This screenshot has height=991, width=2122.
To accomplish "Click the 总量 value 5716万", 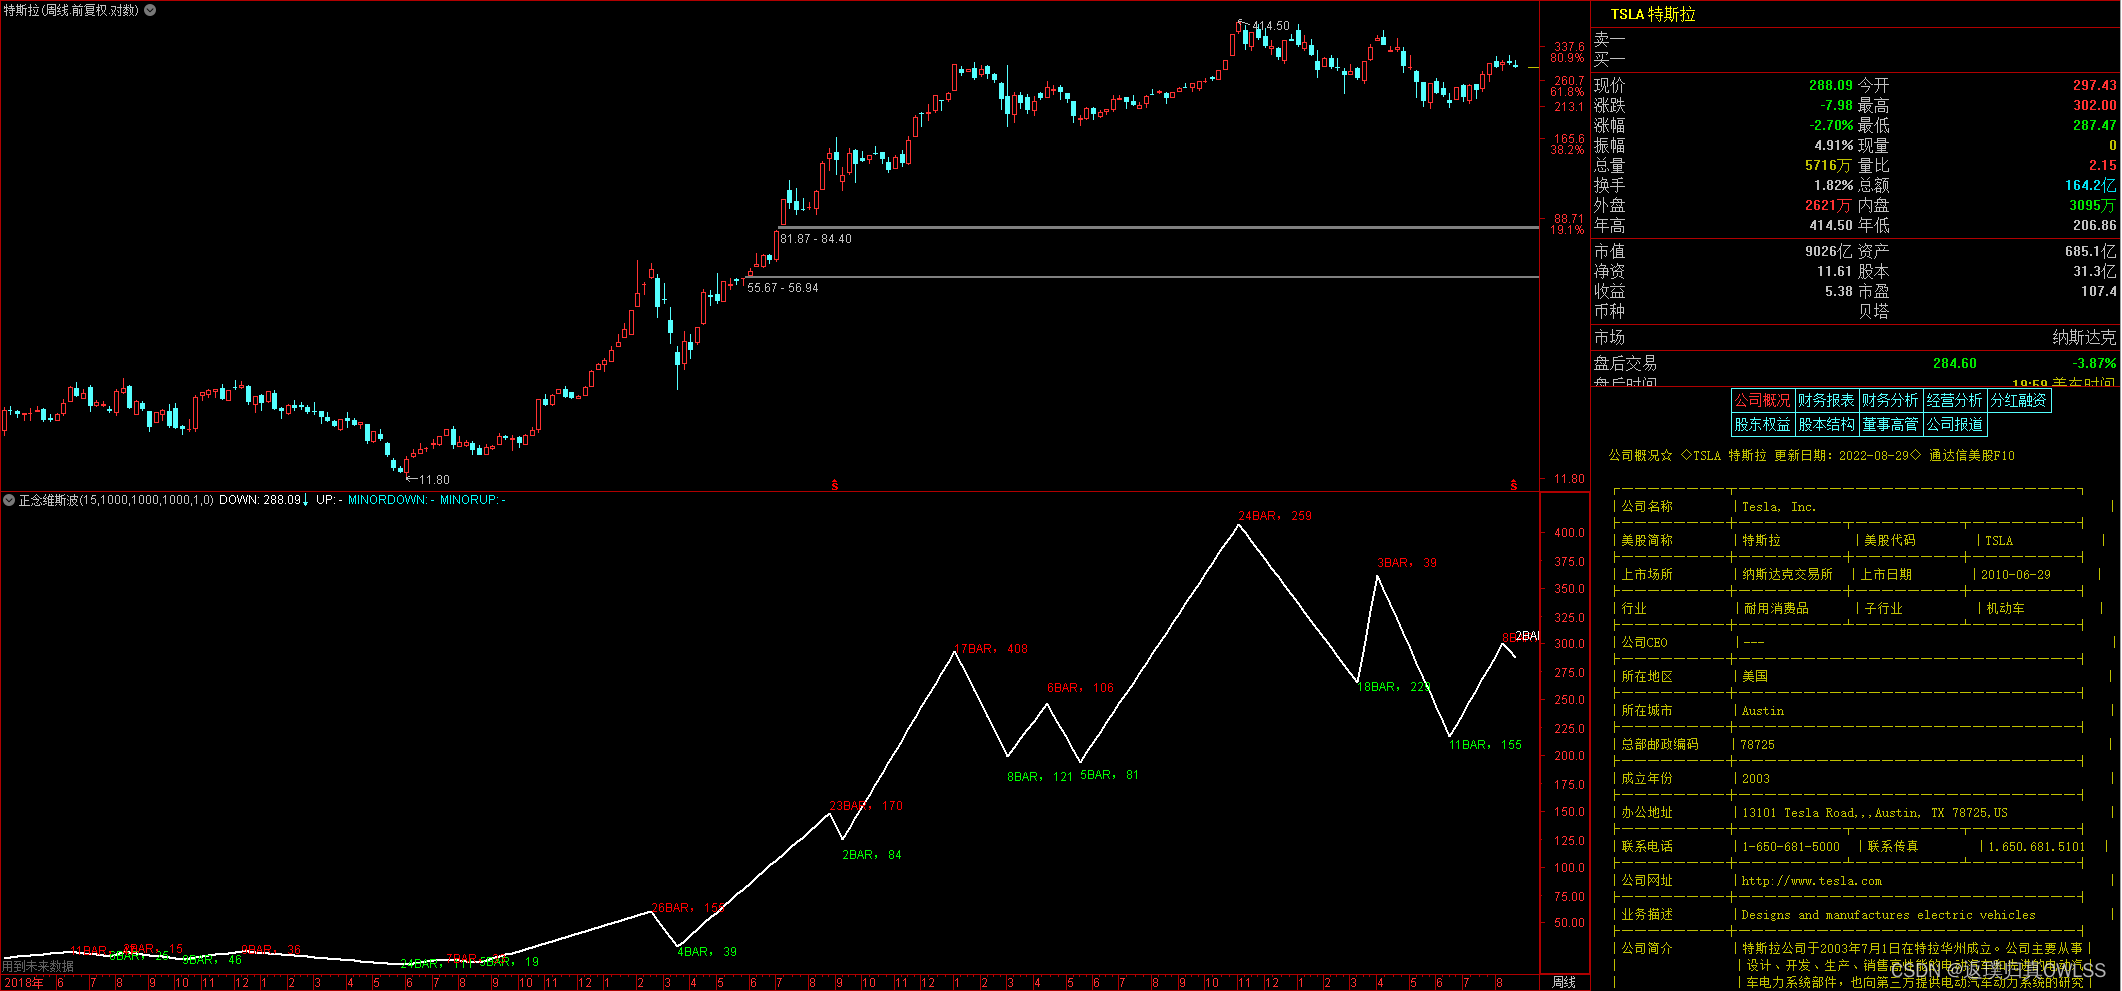I will 1829,166.
